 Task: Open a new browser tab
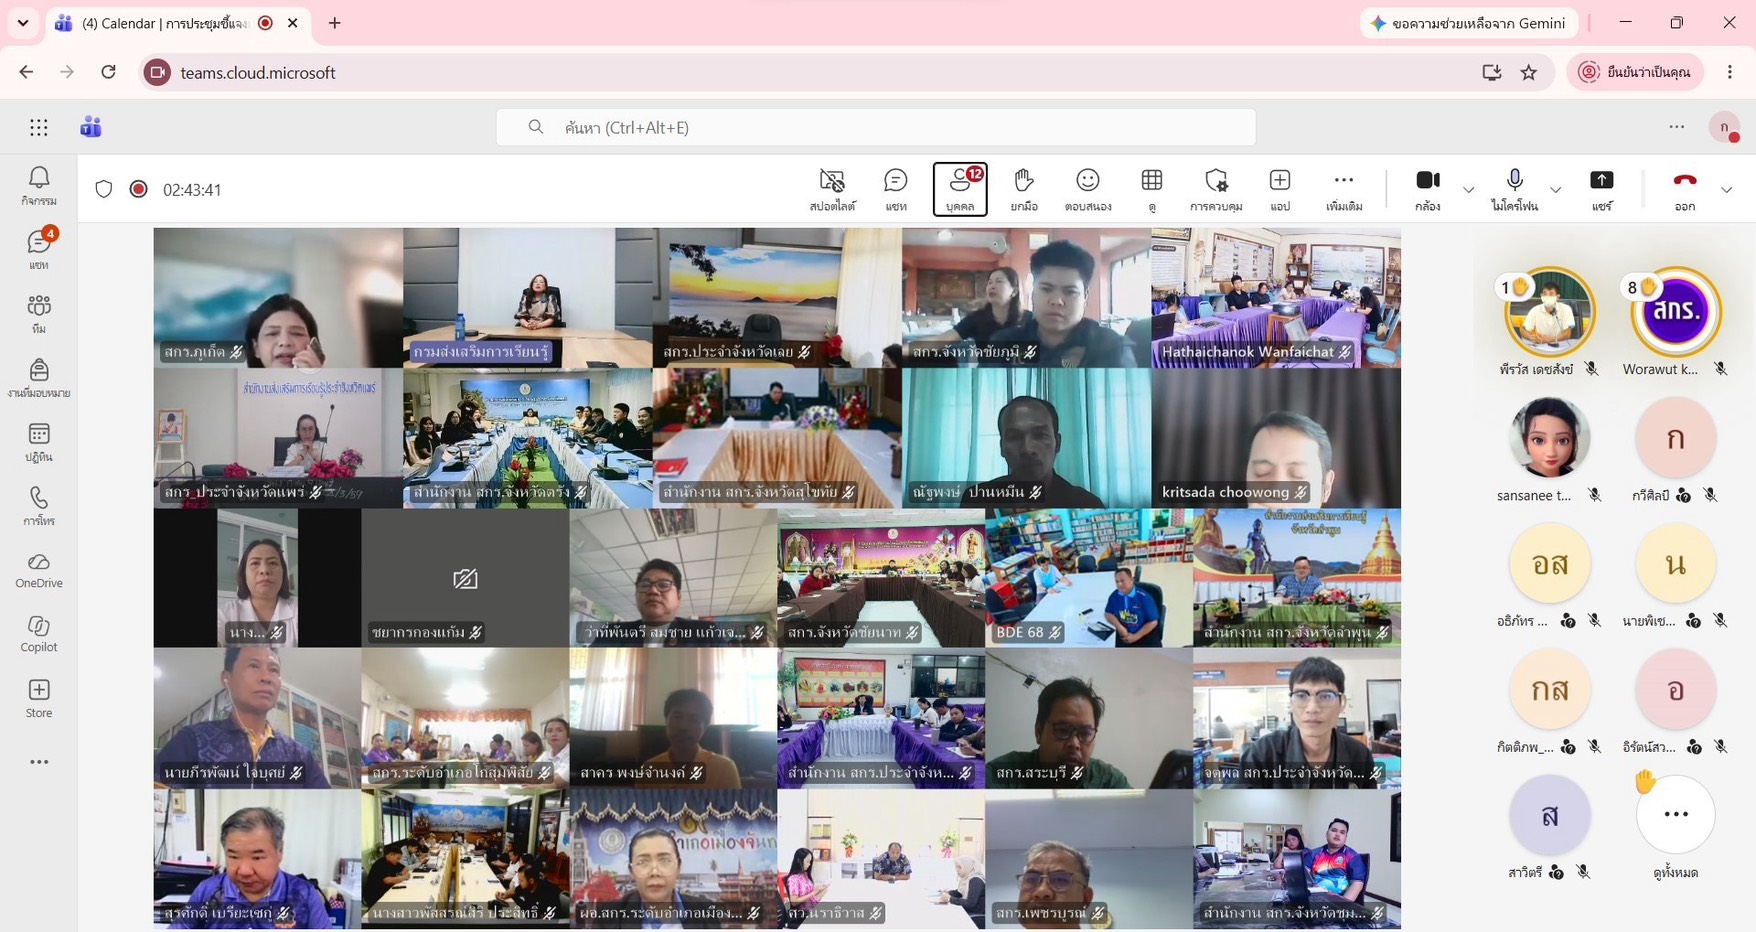335,23
